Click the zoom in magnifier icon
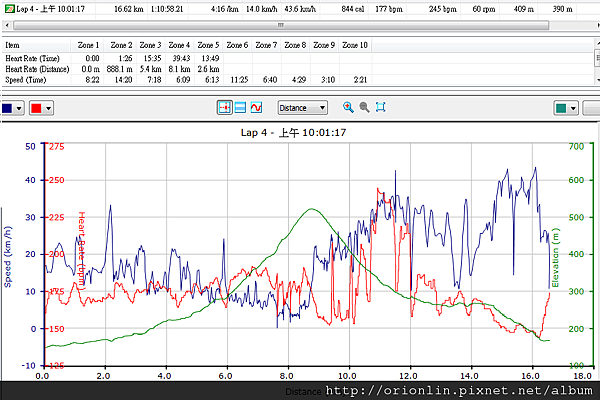The image size is (600, 400). click(348, 108)
